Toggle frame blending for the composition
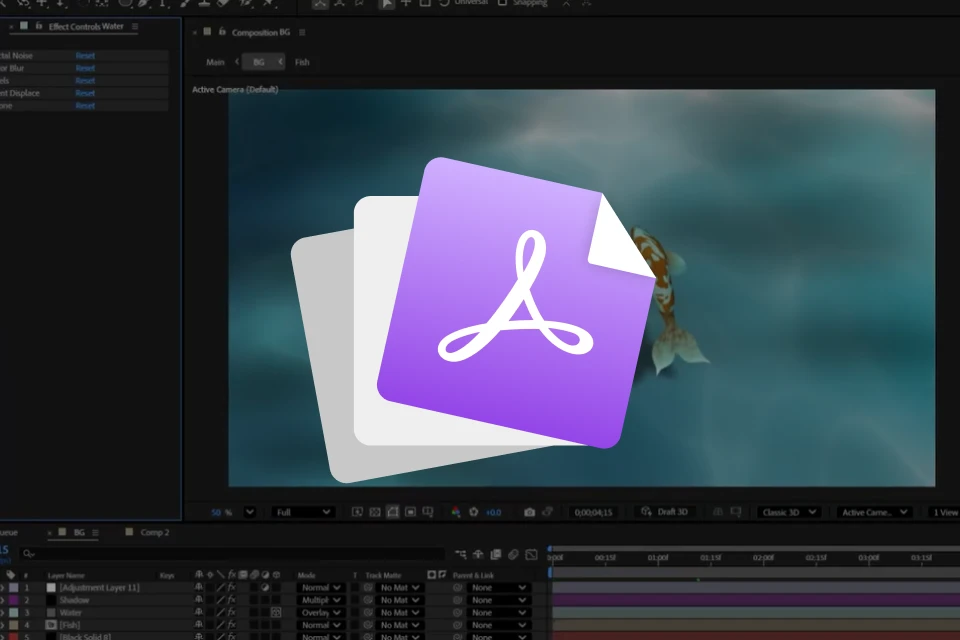The width and height of the screenshot is (960, 640). tap(496, 554)
